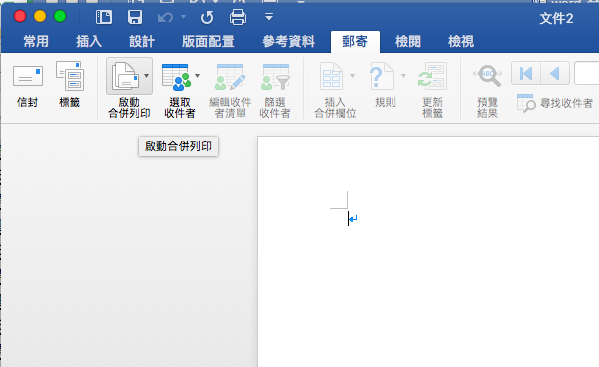Click the sidebar layout icon in title bar
The height and width of the screenshot is (367, 599).
pos(104,17)
